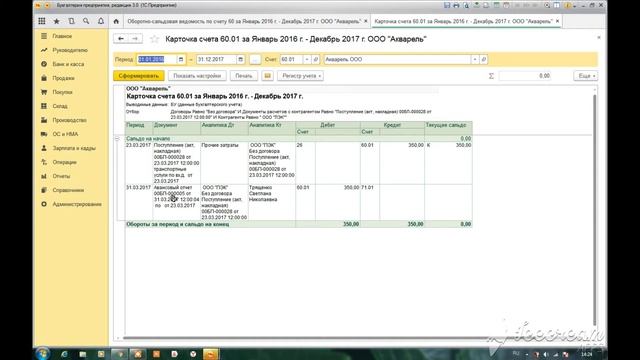Switch to the Оборотно-сальдовая ведомость tab
Screen dimensions: 640x360
[x=244, y=21]
